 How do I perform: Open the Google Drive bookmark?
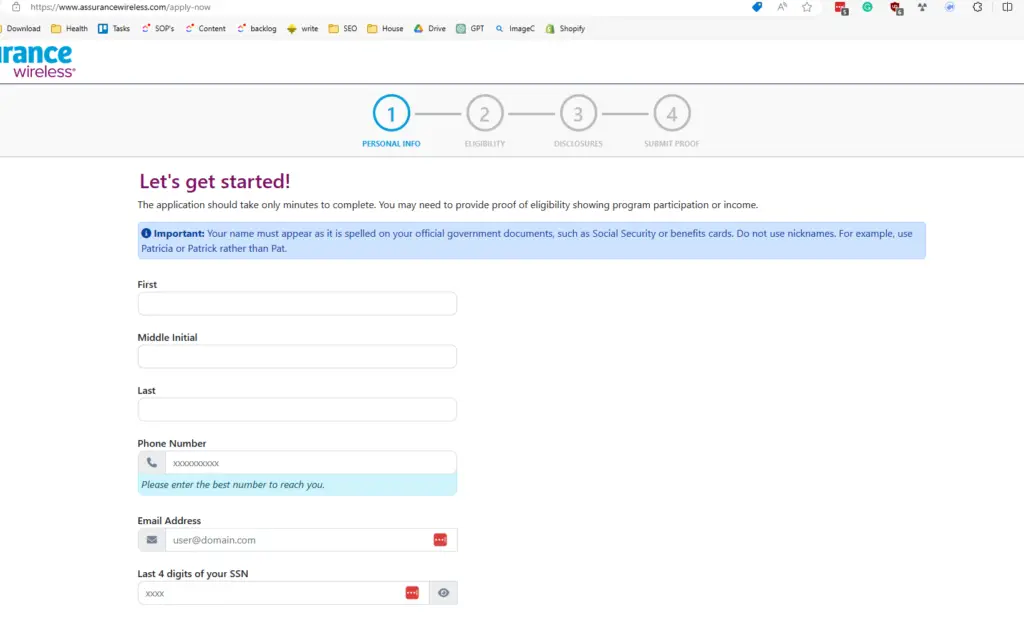click(430, 29)
